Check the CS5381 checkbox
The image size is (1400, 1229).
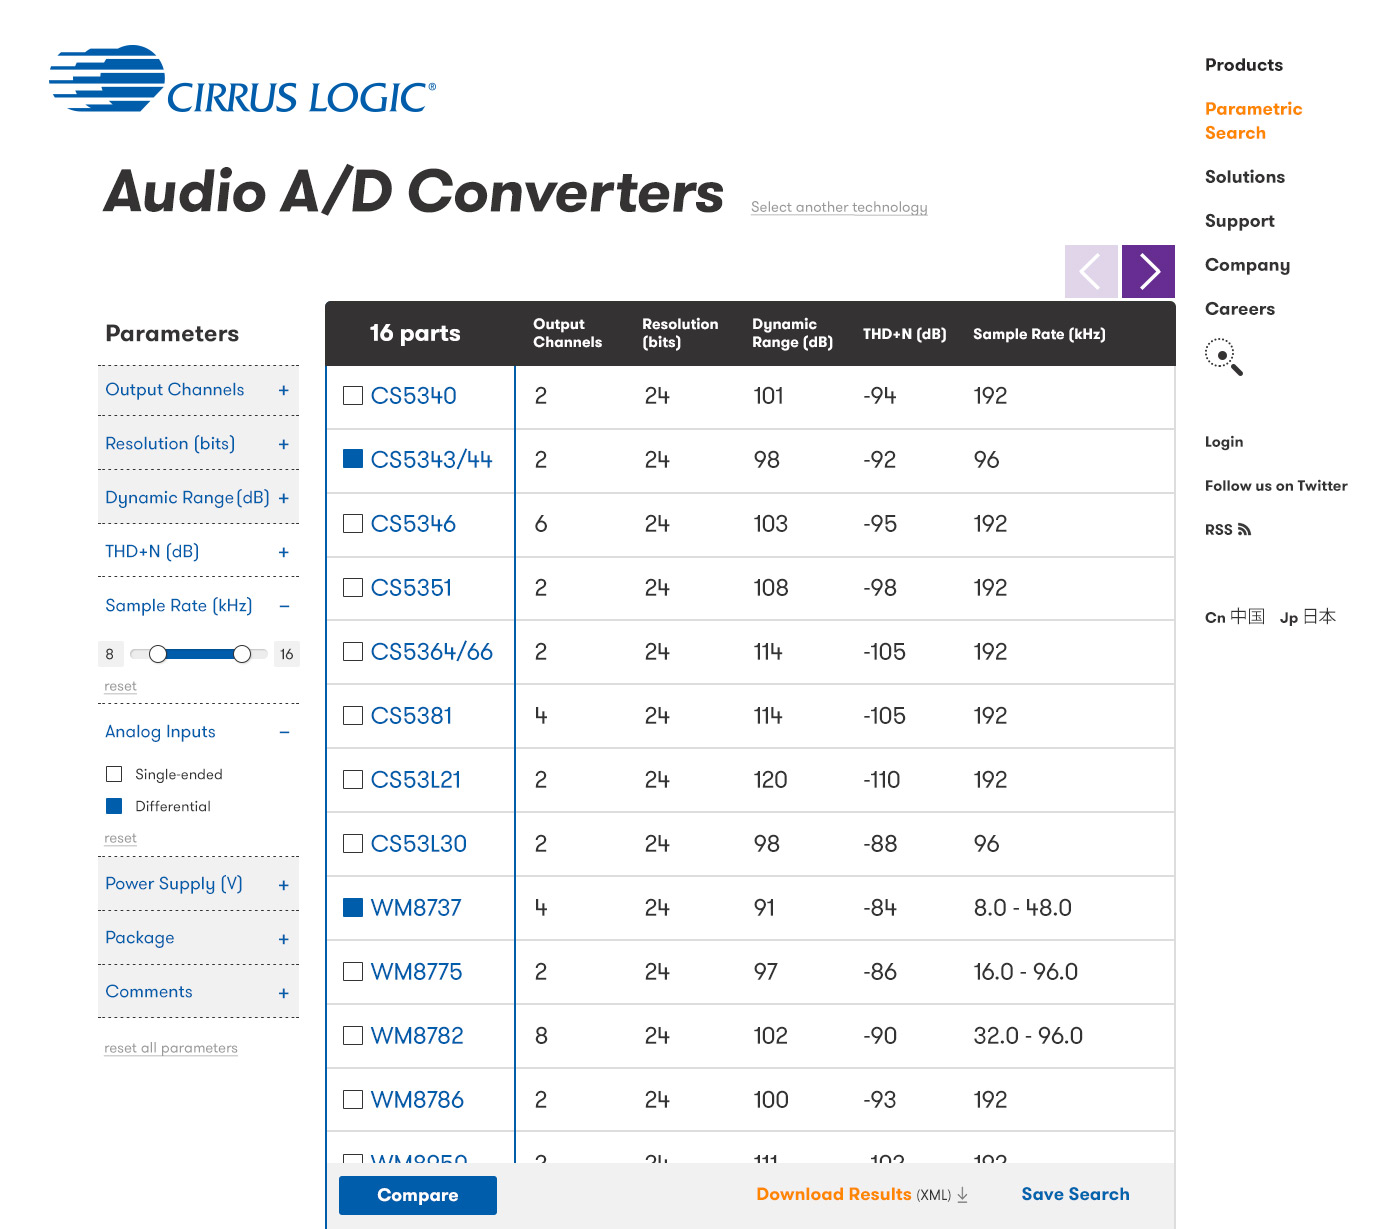pyautogui.click(x=353, y=716)
